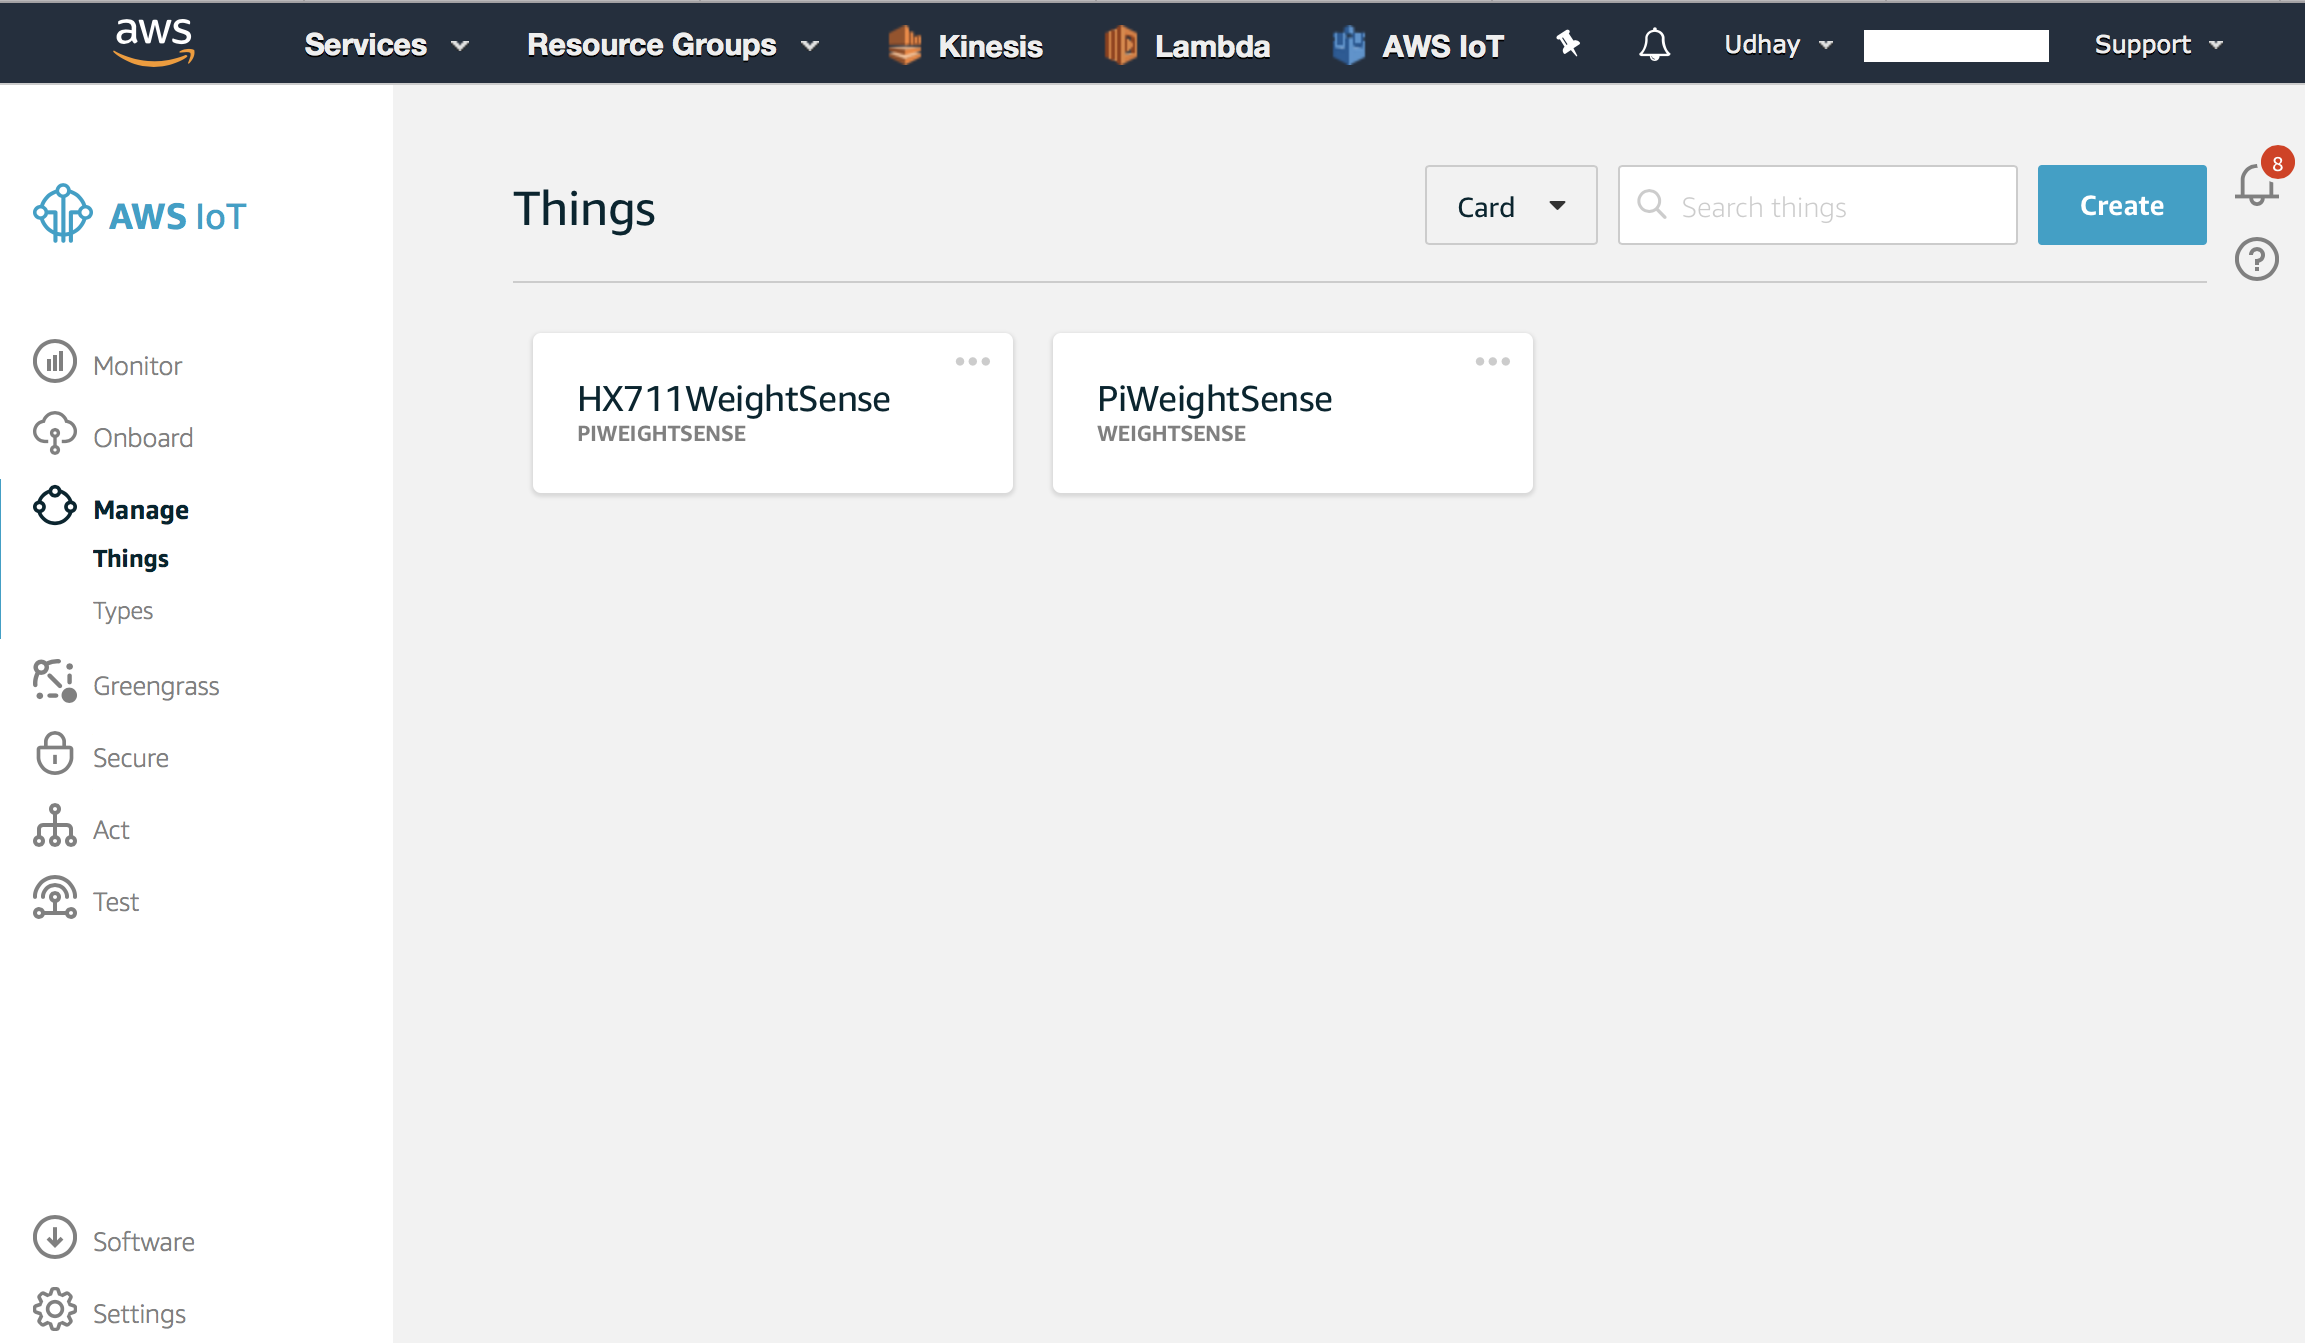Click the Software download icon

pos(54,1238)
